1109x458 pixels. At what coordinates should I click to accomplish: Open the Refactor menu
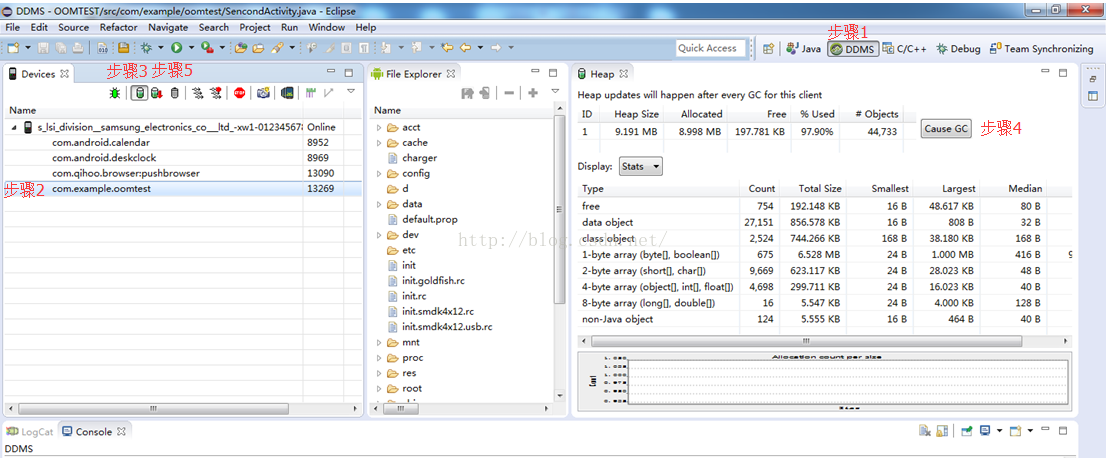pyautogui.click(x=118, y=27)
